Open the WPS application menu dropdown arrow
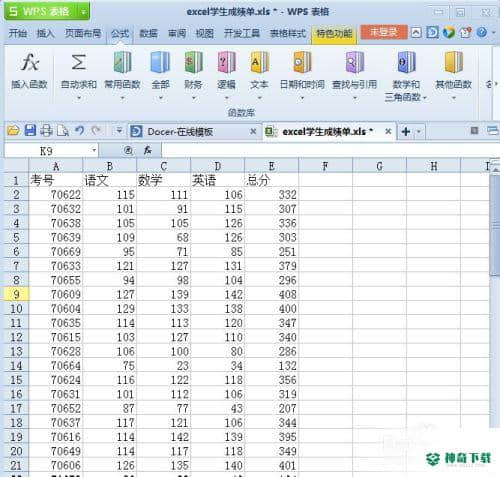This screenshot has height=477, width=500. click(x=83, y=12)
